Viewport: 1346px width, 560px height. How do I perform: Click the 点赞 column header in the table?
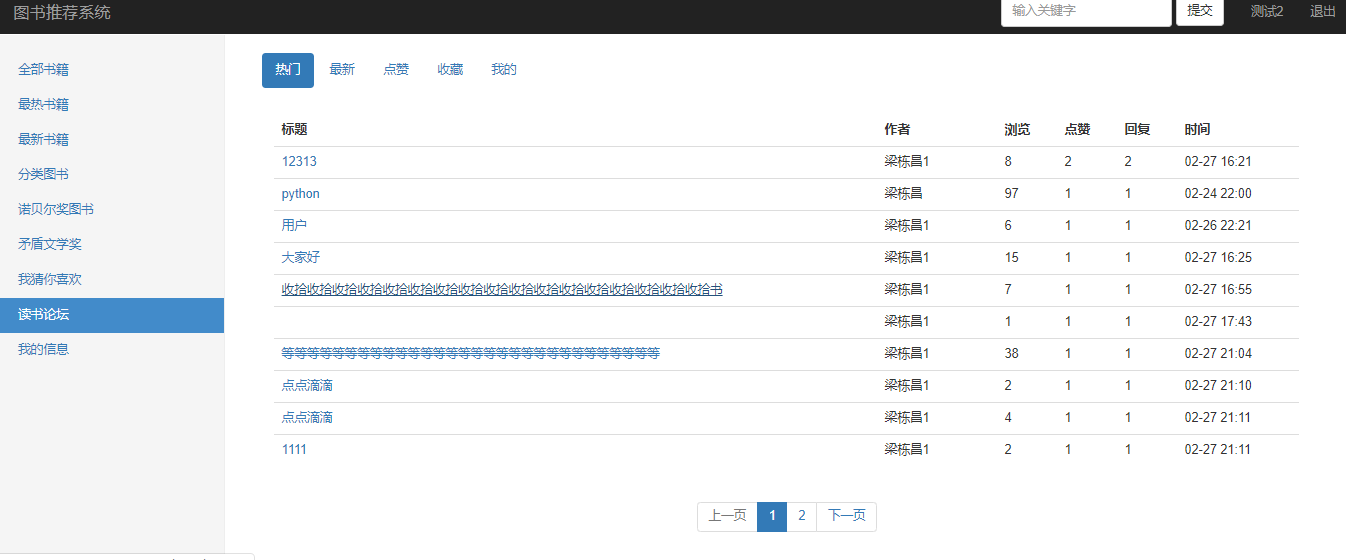1078,129
